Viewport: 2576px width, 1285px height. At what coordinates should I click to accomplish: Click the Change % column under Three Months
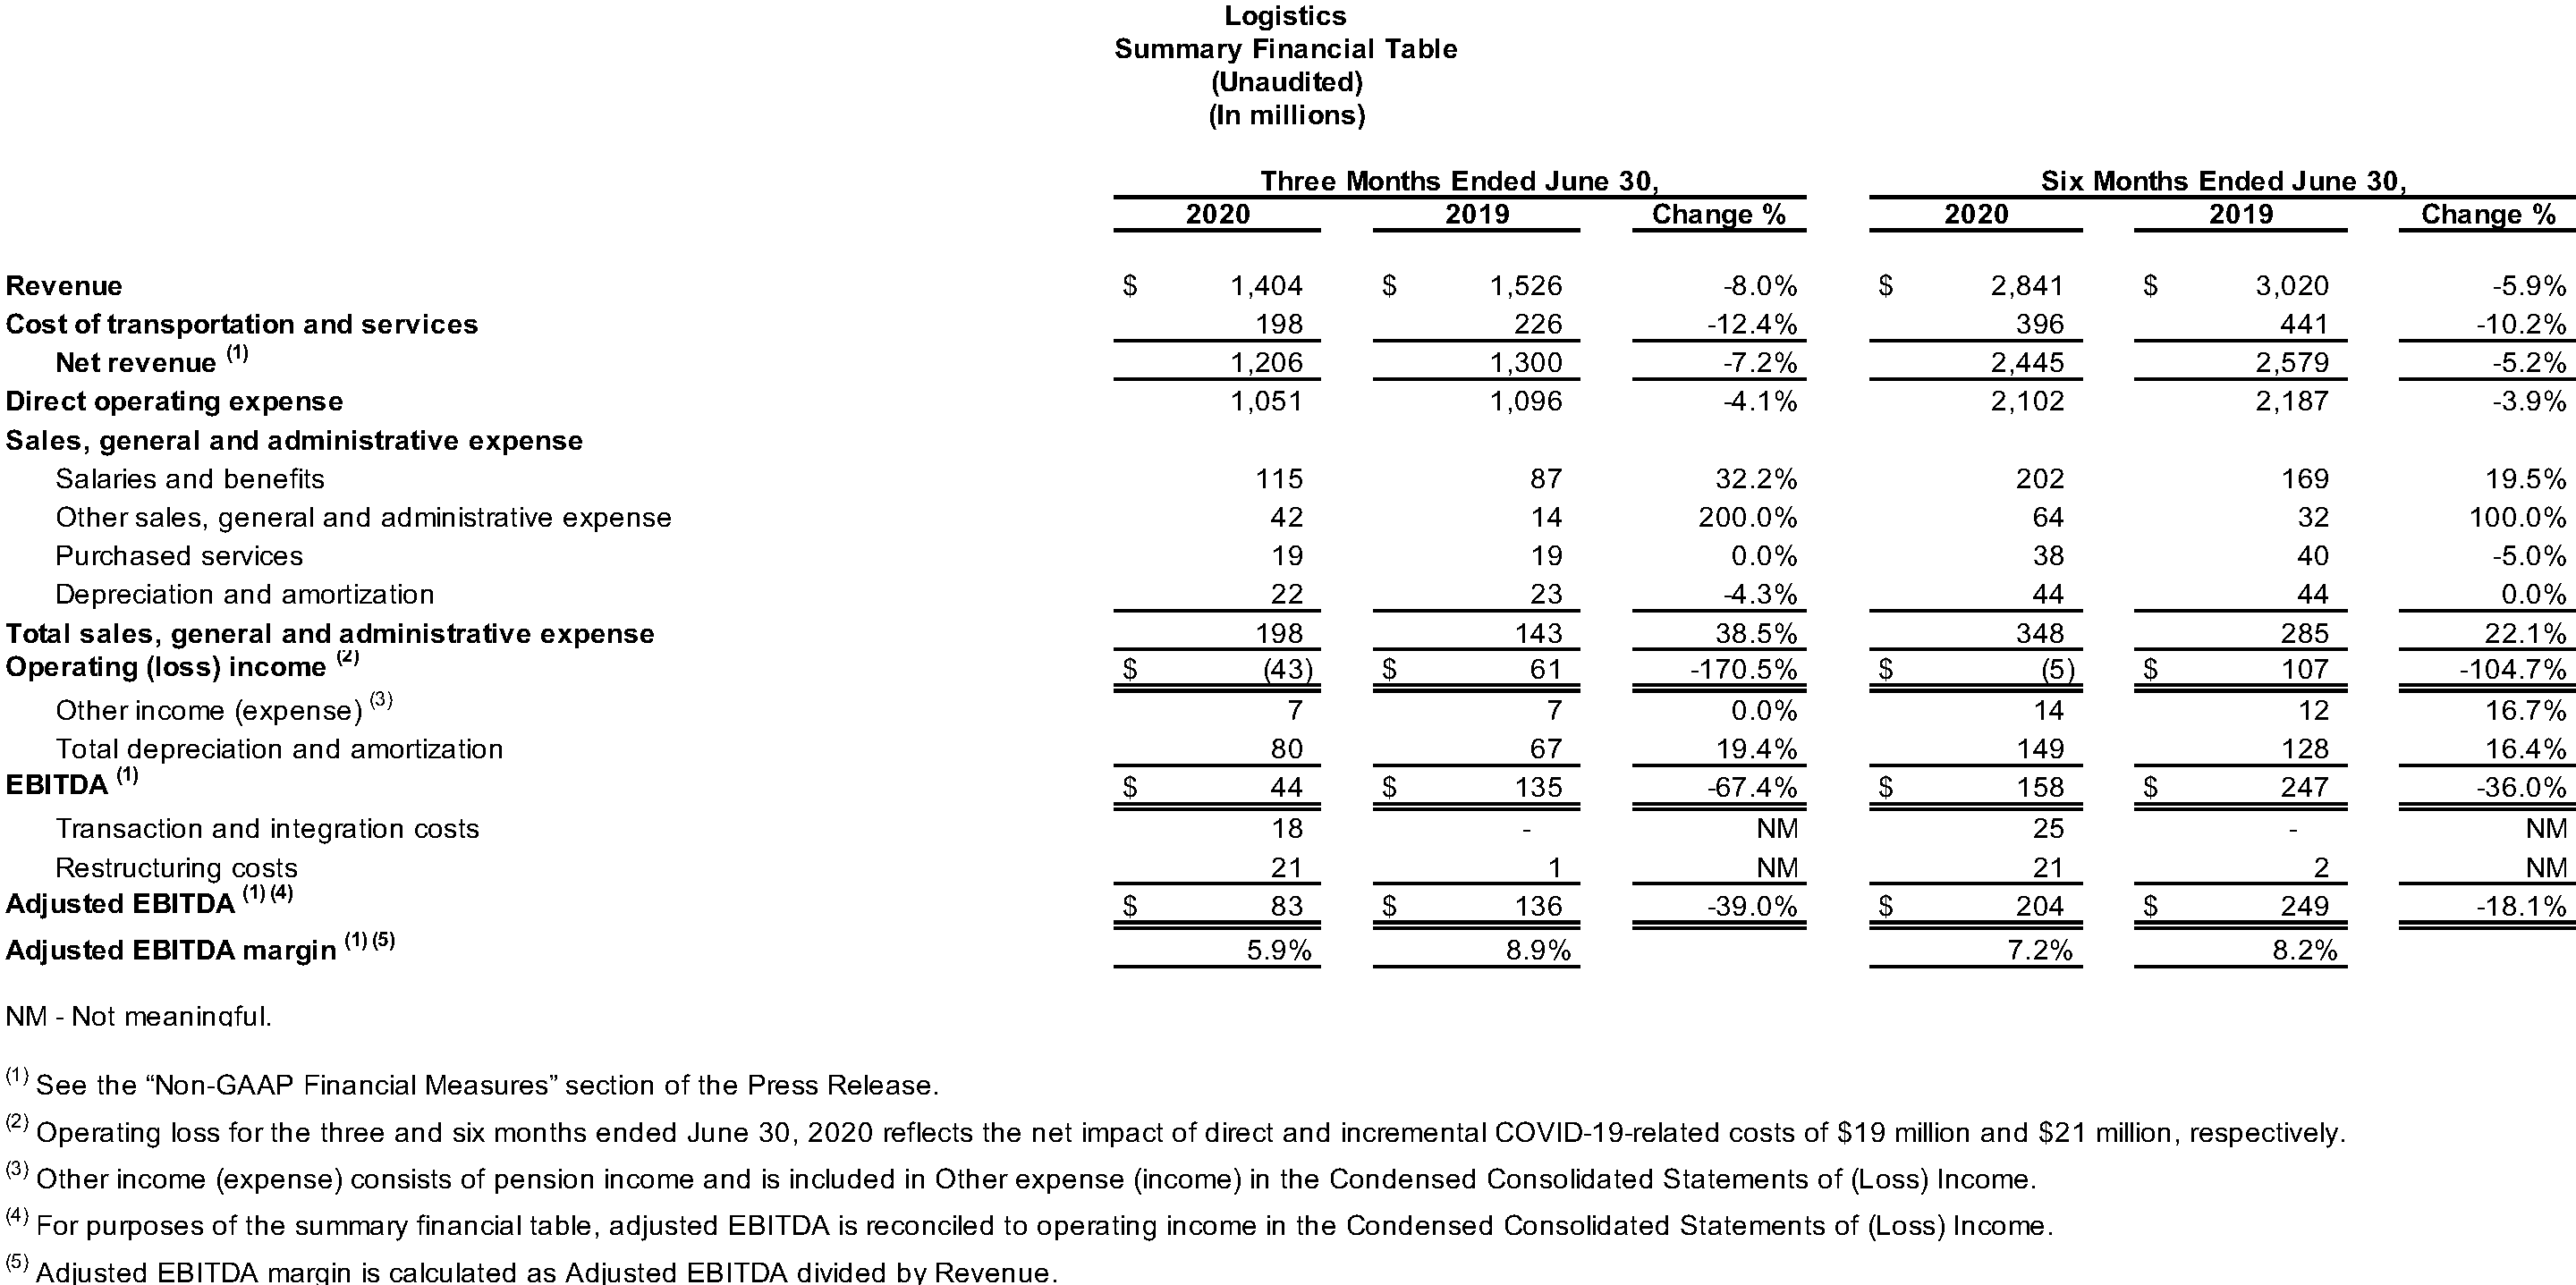1725,214
